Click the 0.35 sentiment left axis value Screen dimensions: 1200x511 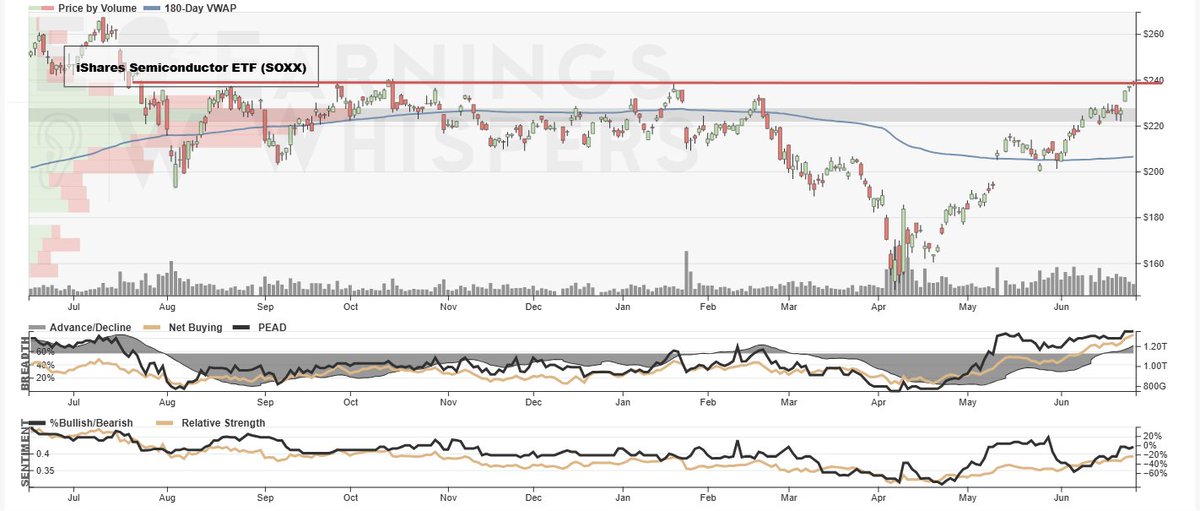47,470
